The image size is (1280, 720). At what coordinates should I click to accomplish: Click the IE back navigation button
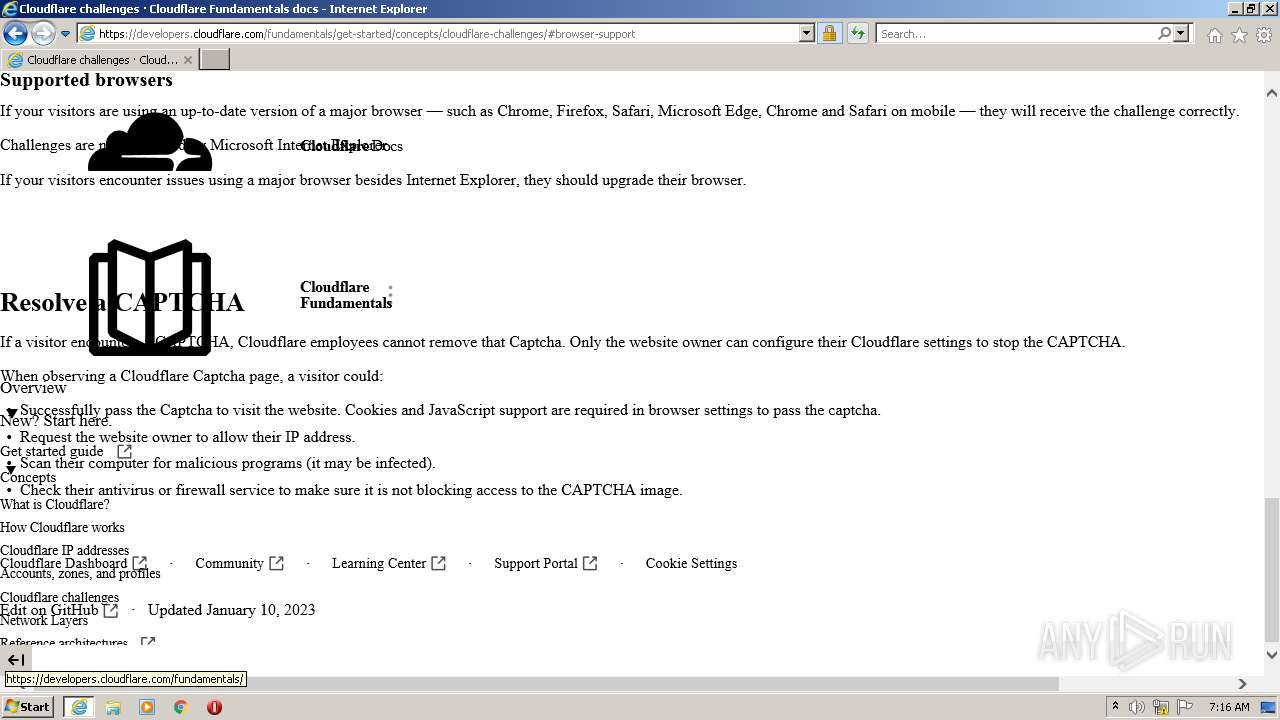[x=15, y=33]
